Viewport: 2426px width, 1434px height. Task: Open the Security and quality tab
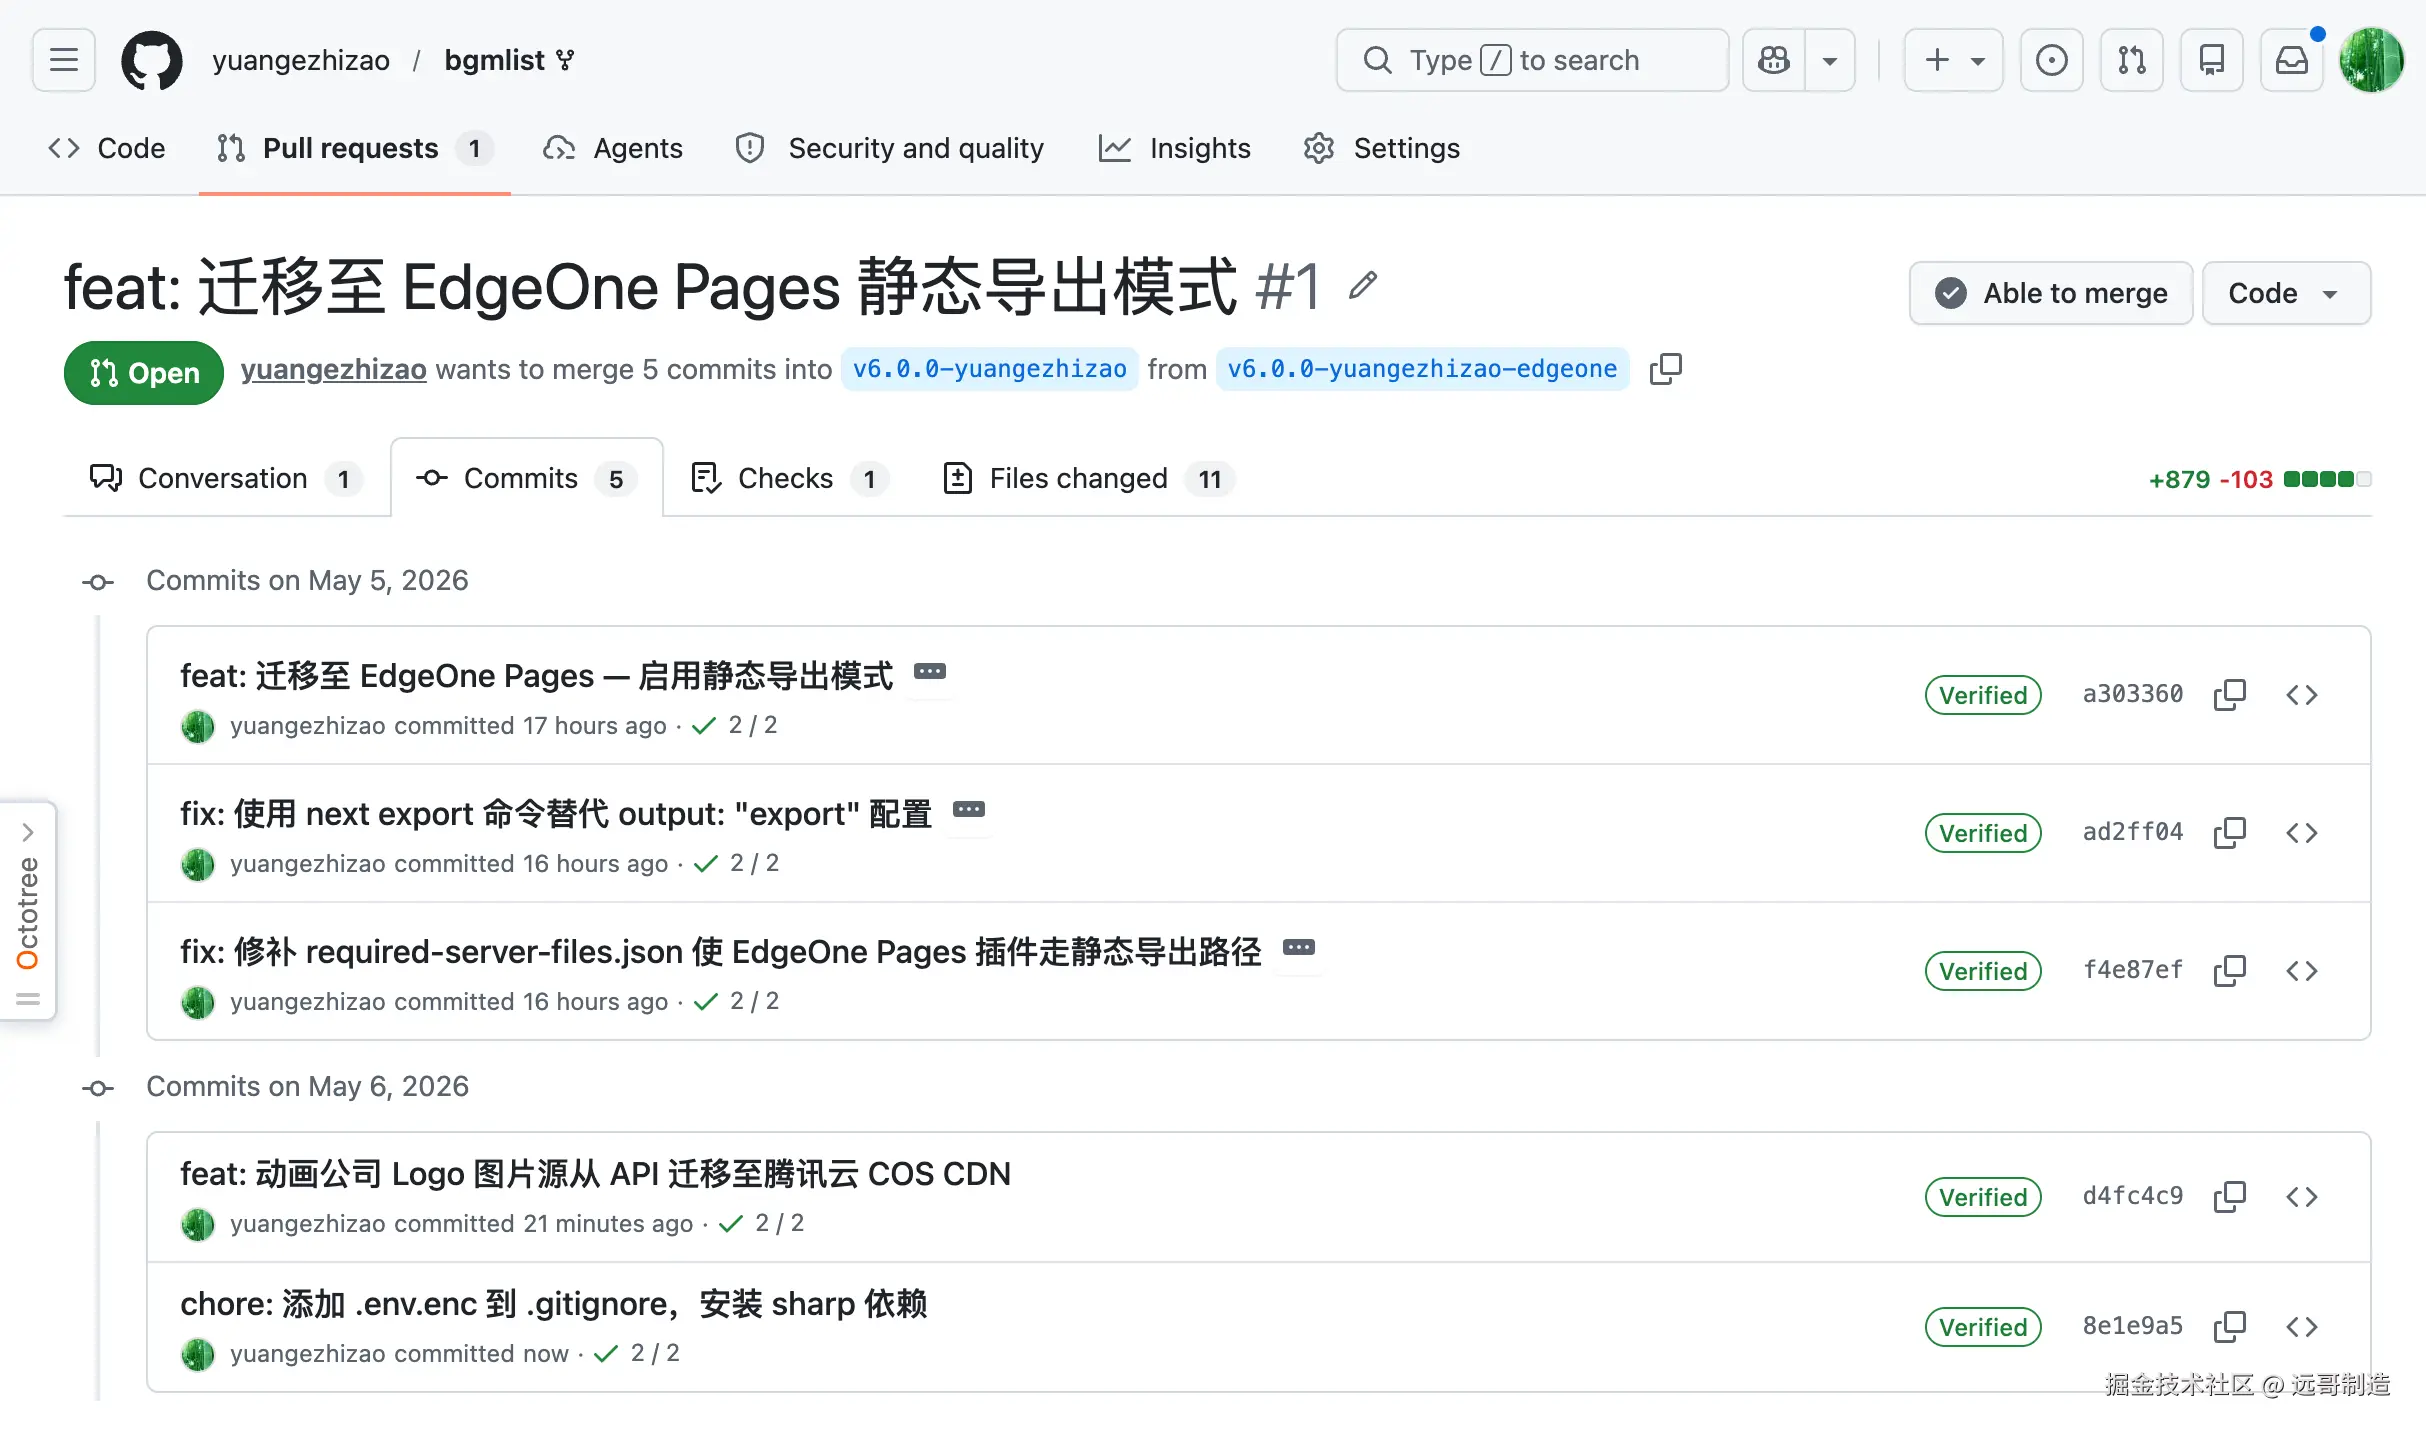click(x=890, y=148)
